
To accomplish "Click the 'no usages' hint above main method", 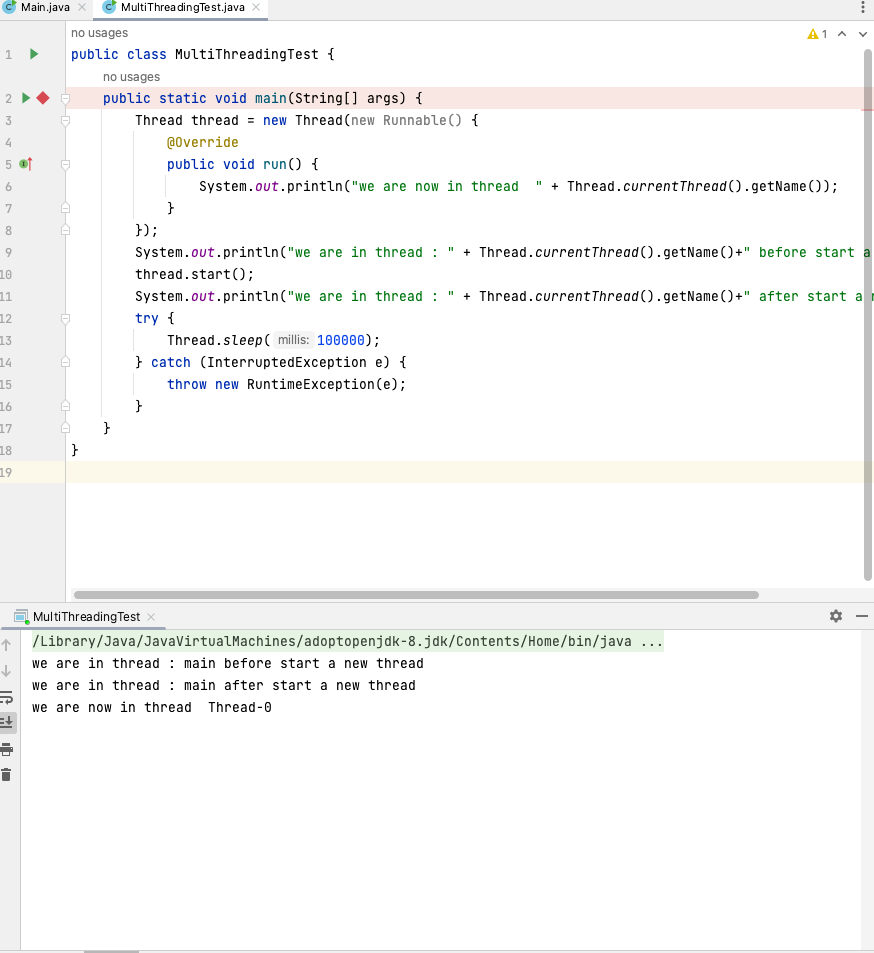I will pyautogui.click(x=131, y=77).
